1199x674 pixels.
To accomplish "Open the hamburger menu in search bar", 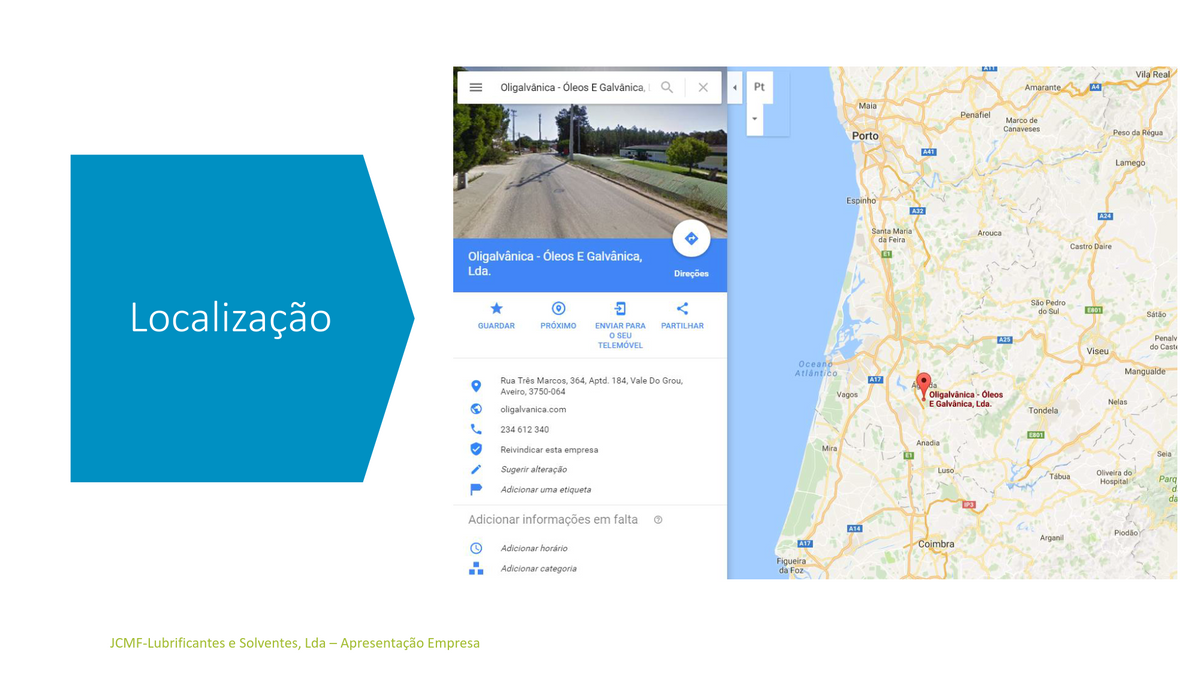I will (x=476, y=88).
